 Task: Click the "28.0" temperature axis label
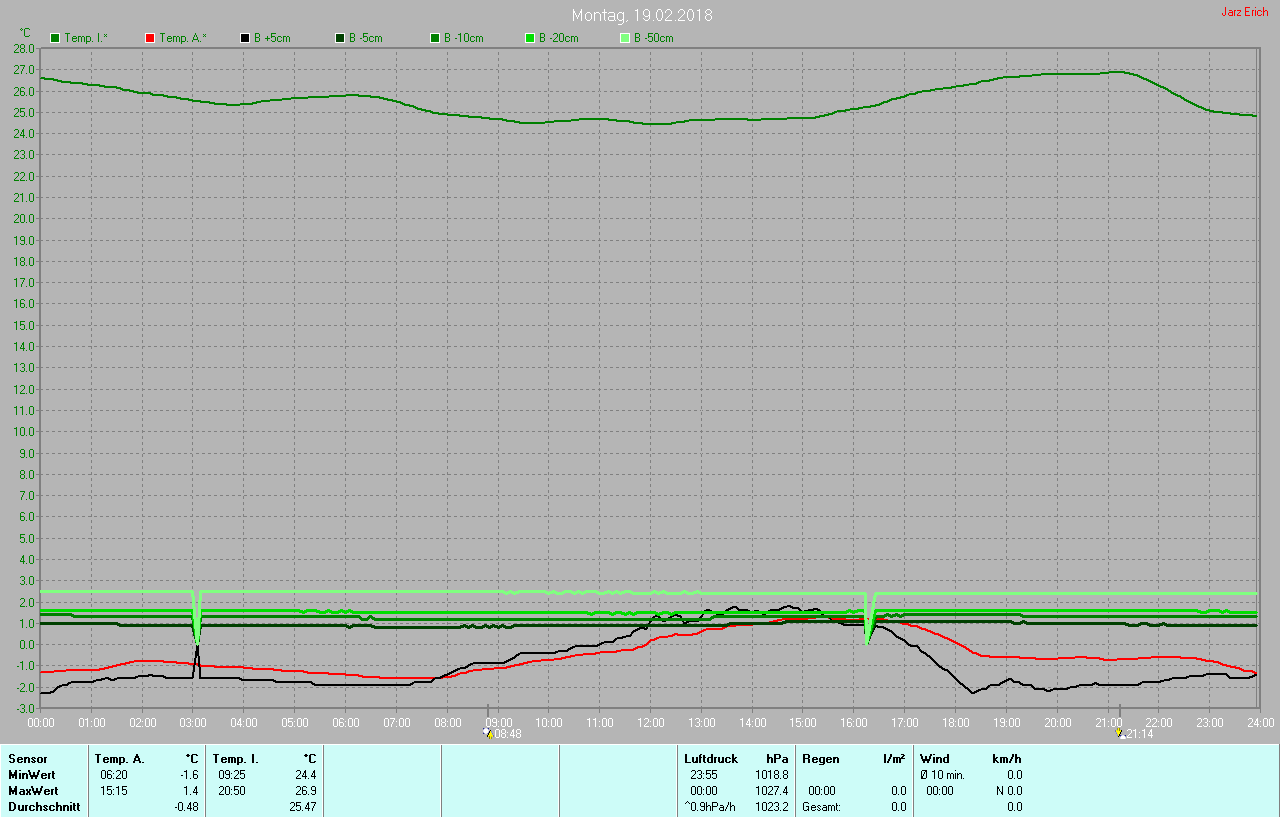point(25,48)
